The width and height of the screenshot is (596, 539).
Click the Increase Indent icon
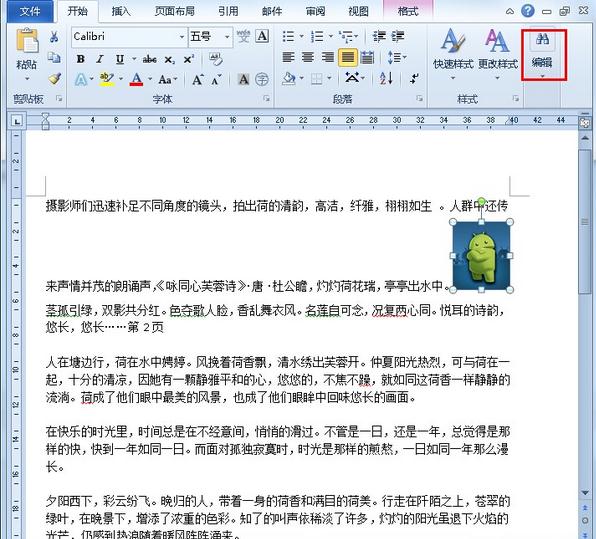coord(398,36)
